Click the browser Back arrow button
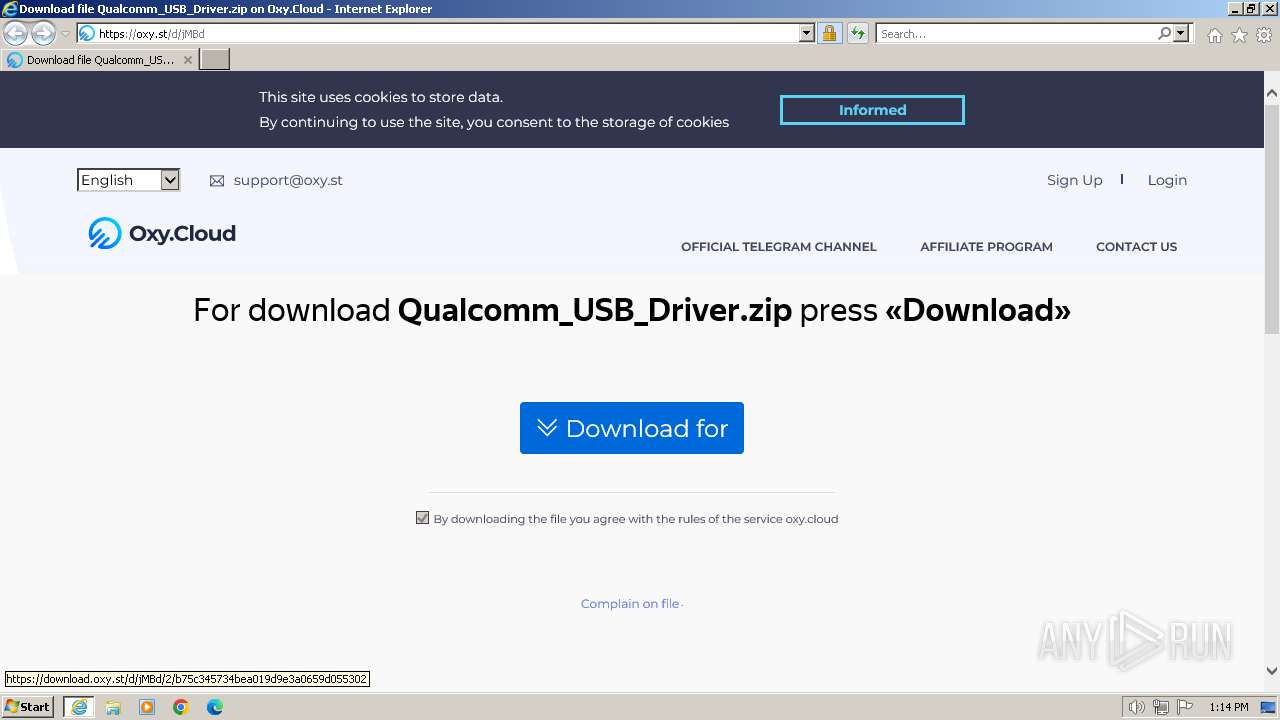The width and height of the screenshot is (1280, 720). 15,33
